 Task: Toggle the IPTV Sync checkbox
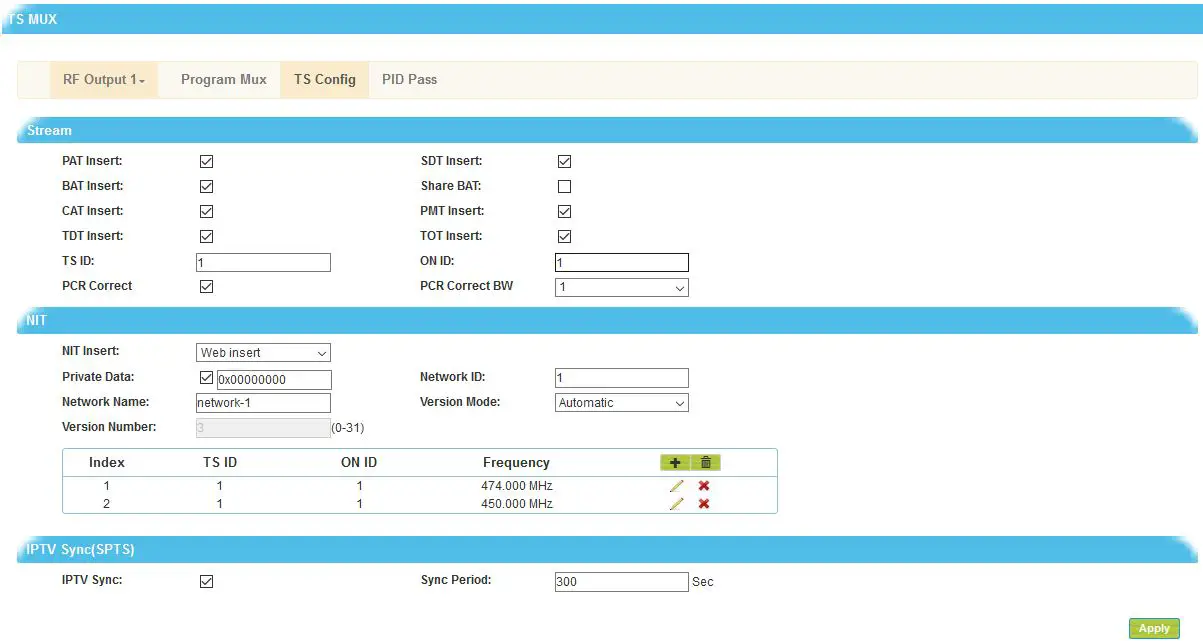[x=207, y=581]
